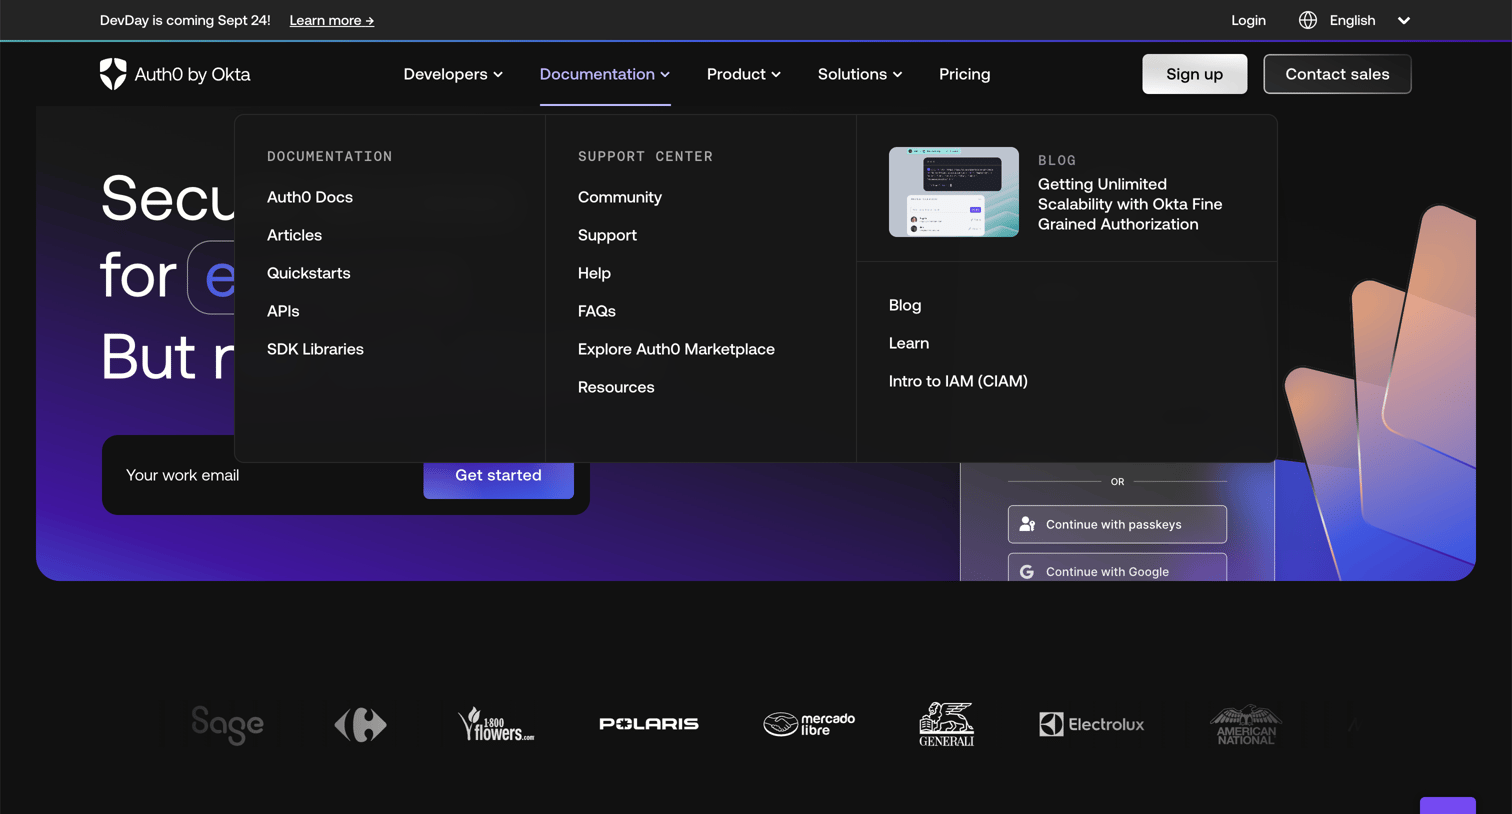
Task: Expand the Product menu
Action: point(744,74)
